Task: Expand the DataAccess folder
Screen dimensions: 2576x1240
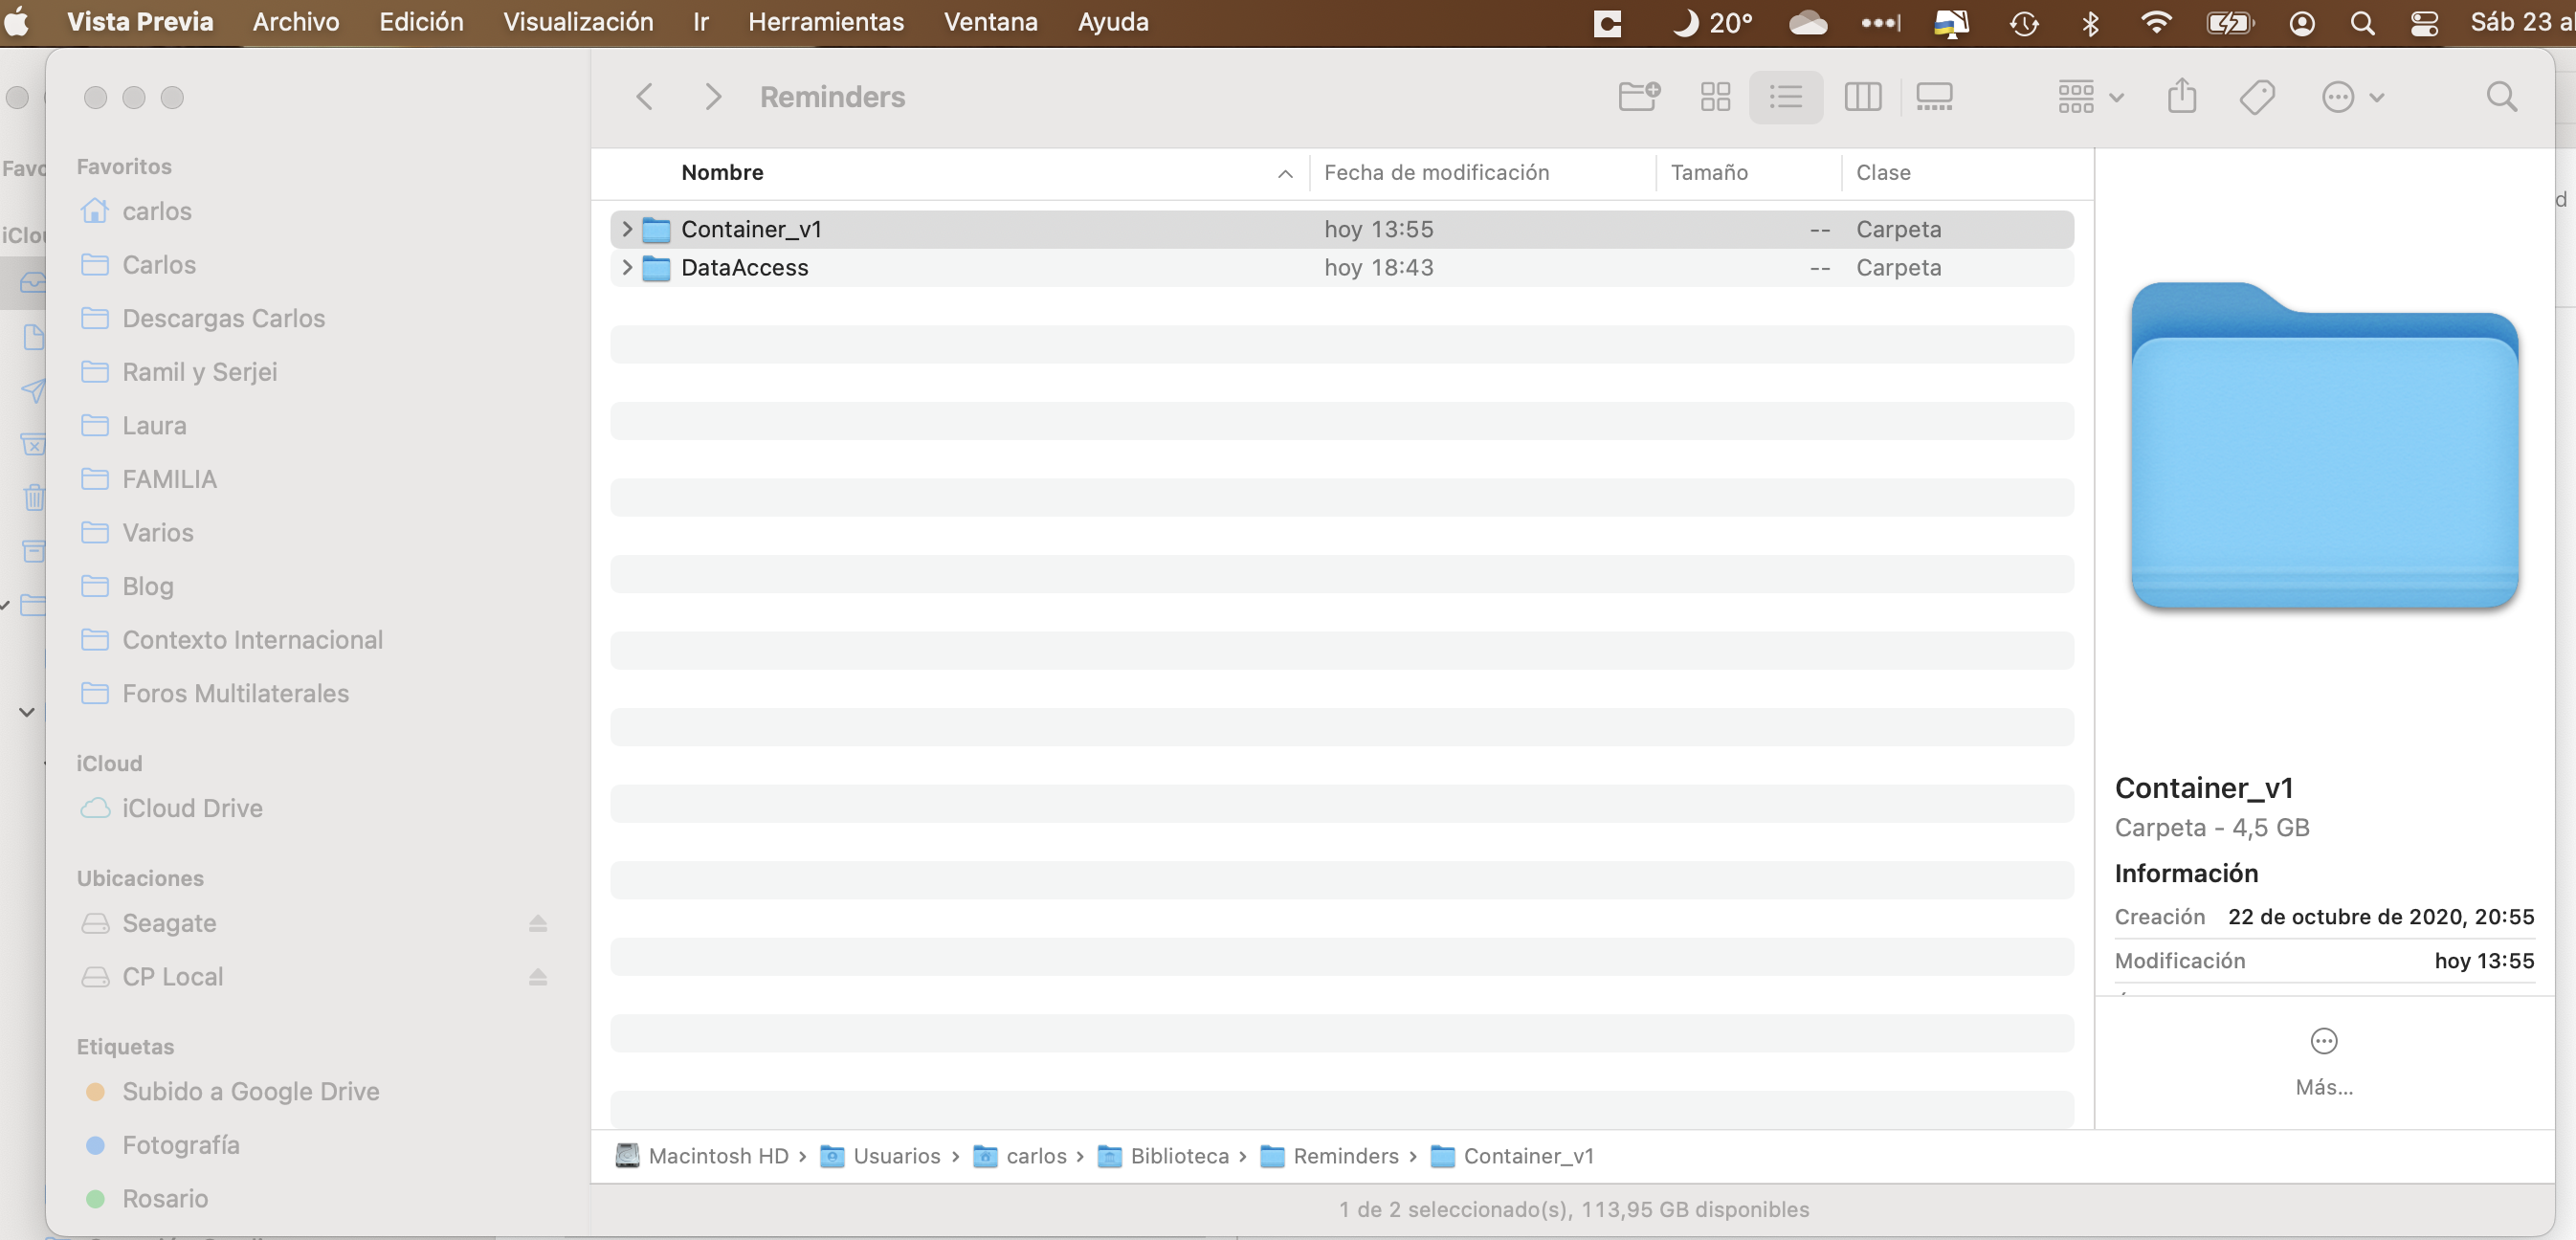Action: [x=627, y=267]
